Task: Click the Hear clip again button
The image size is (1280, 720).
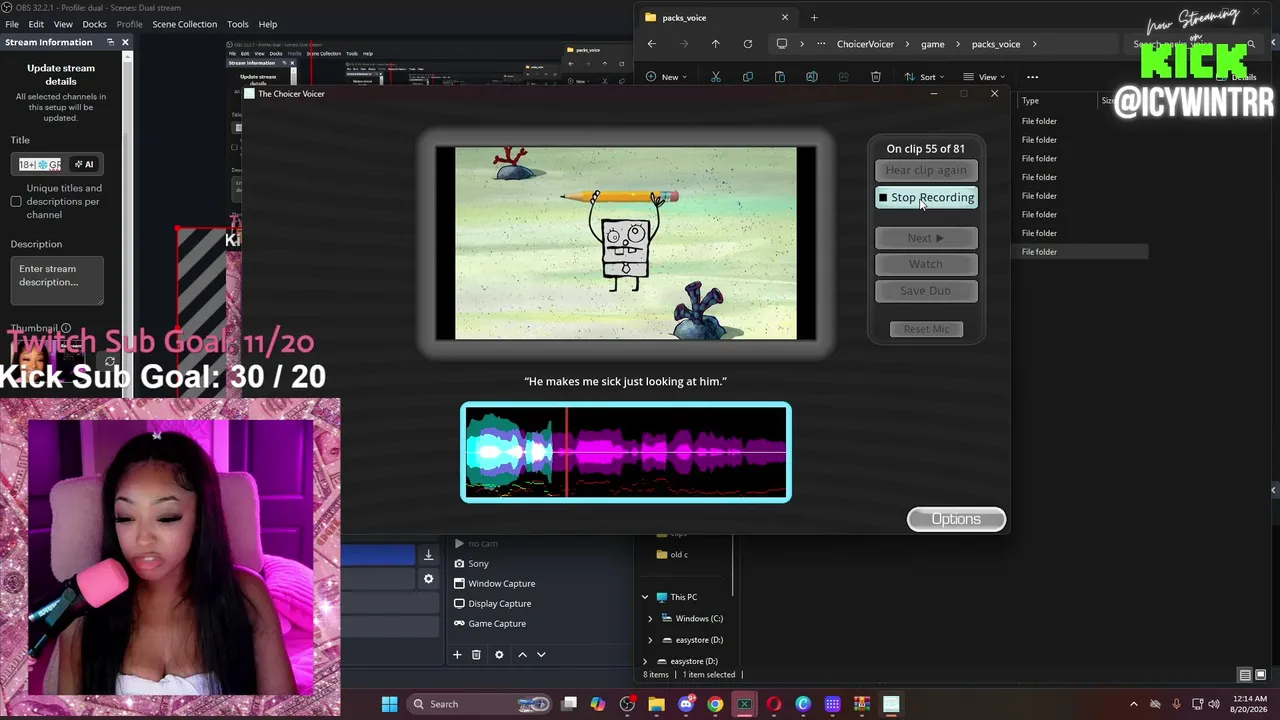Action: pyautogui.click(x=926, y=170)
